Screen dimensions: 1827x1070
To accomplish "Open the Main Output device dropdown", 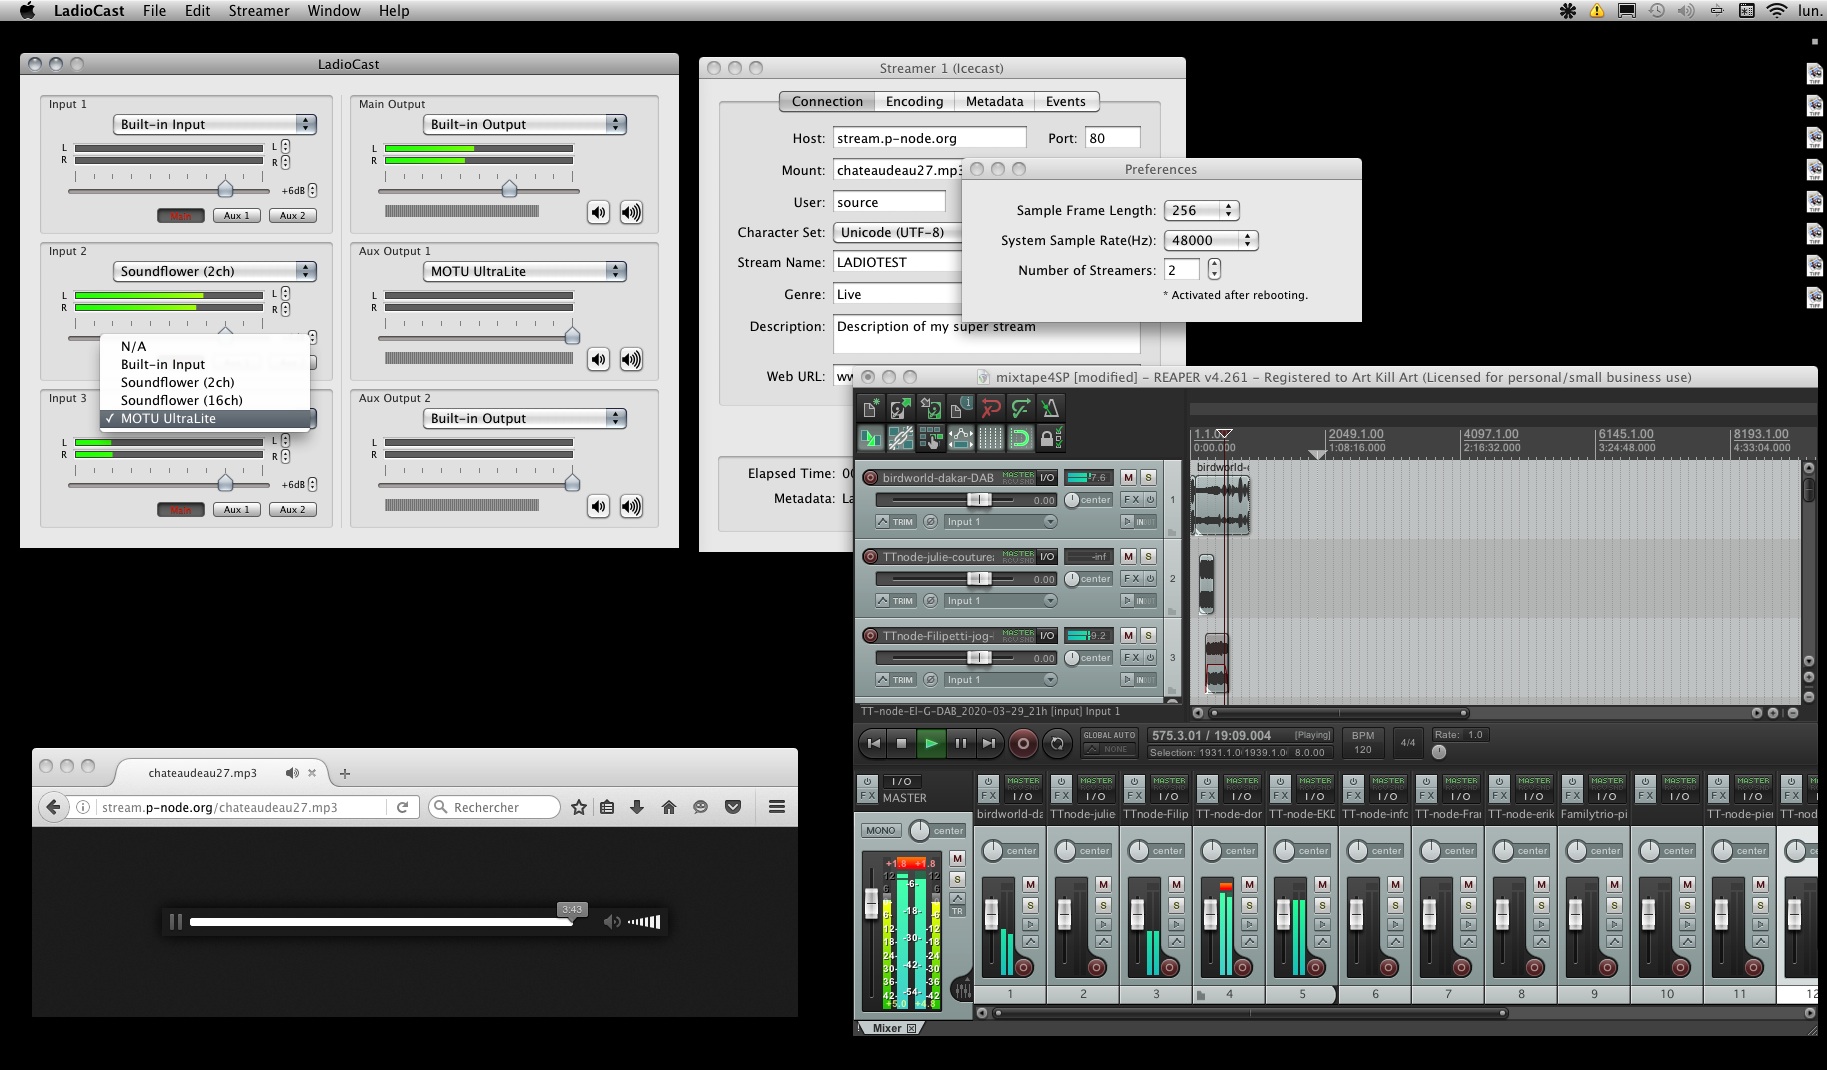I will pos(524,125).
